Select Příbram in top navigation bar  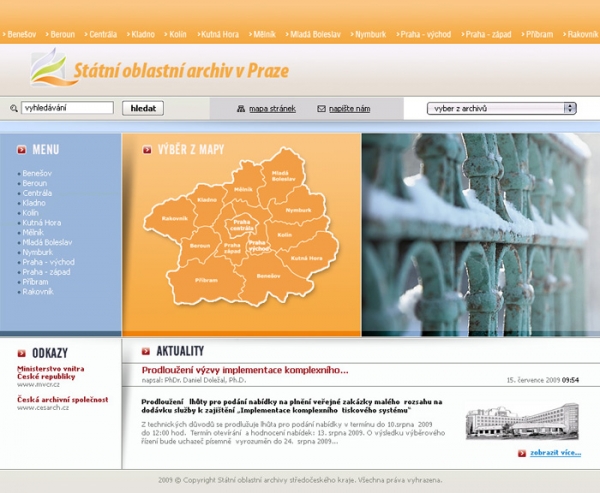coord(539,34)
